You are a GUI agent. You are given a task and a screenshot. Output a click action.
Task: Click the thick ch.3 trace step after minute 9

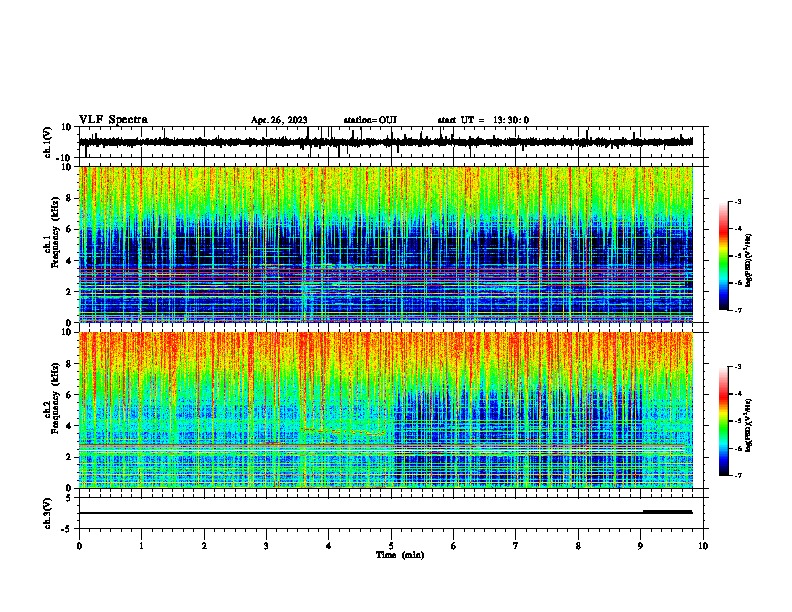point(667,512)
